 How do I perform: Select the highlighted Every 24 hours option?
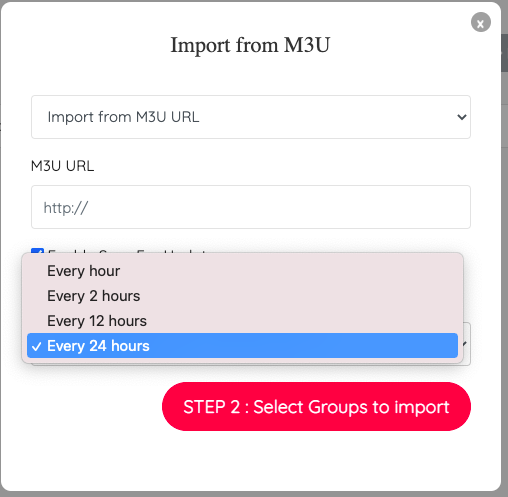pos(242,346)
